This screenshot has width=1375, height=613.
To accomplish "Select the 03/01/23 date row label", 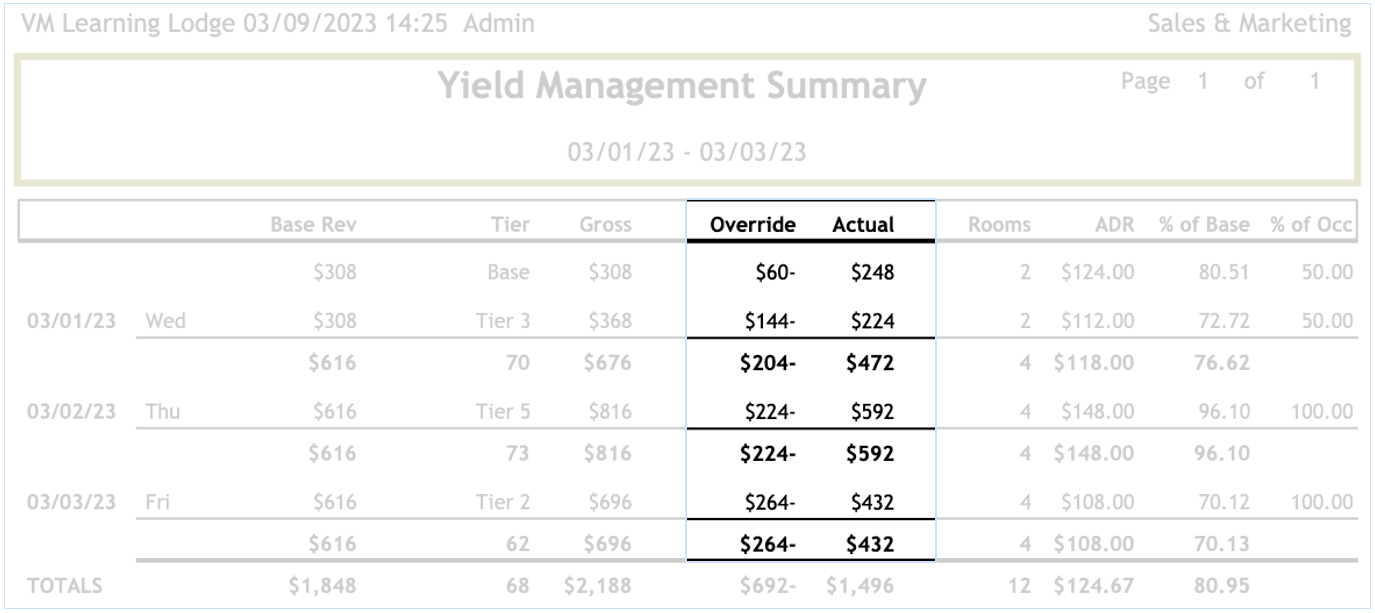I will (72, 321).
